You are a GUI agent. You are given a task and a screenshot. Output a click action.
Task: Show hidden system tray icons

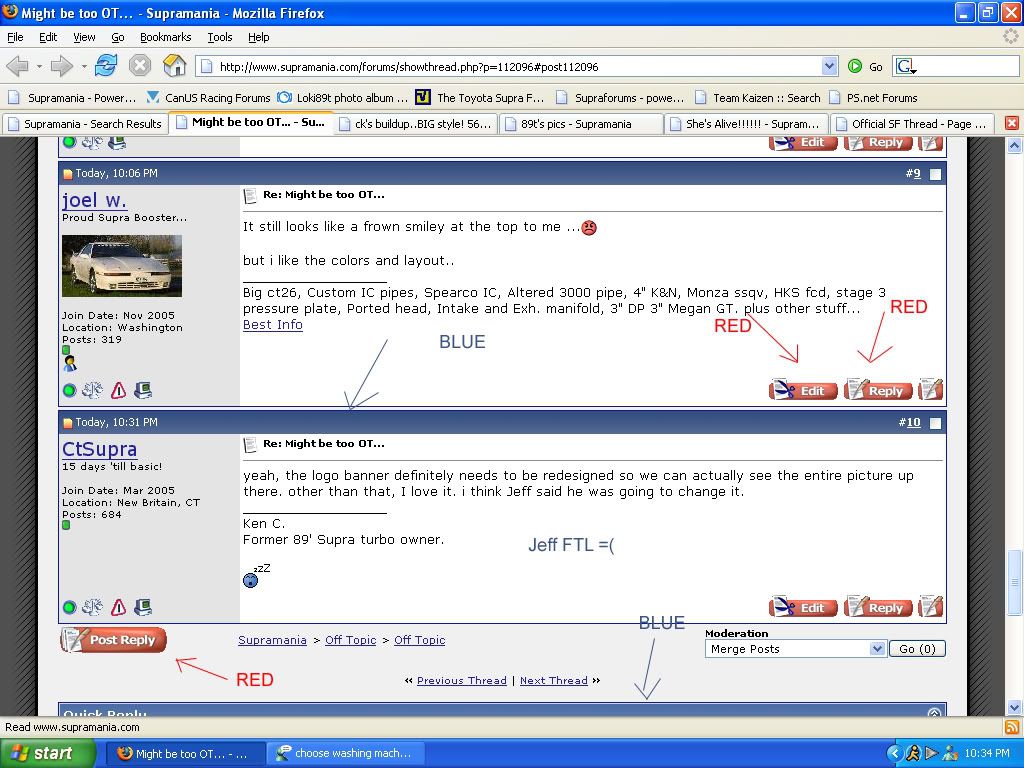tap(895, 753)
